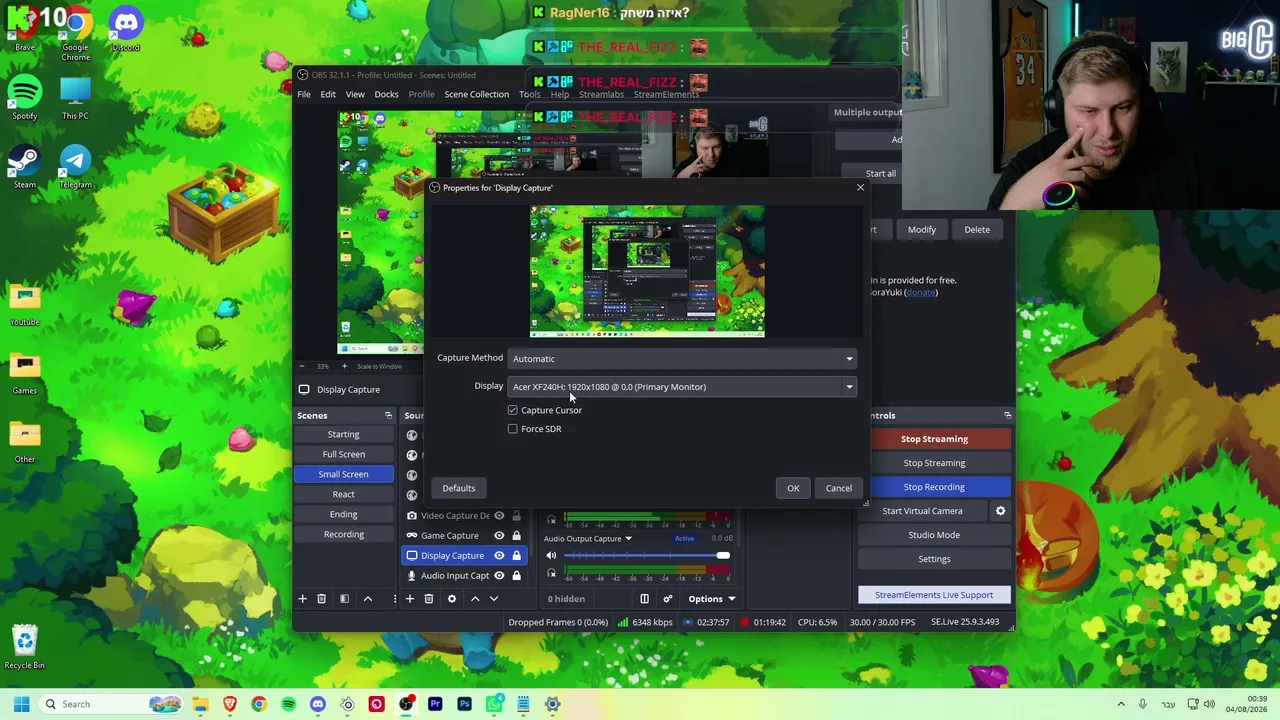
Task: Open the Discord desktop shortcut
Action: tap(125, 28)
